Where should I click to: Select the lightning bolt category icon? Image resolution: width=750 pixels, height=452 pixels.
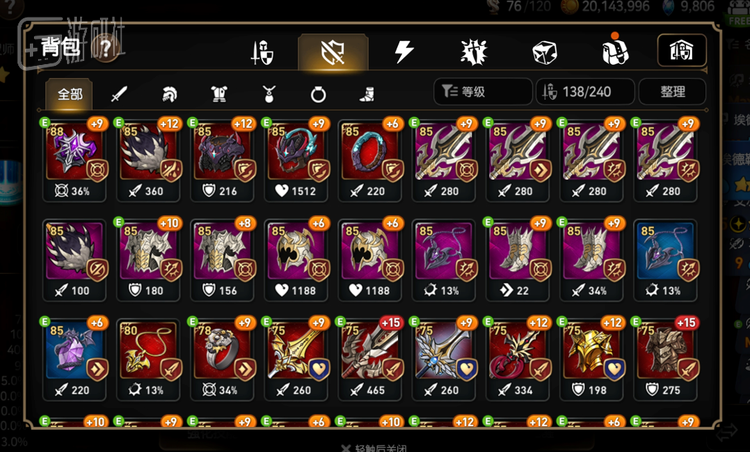404,52
